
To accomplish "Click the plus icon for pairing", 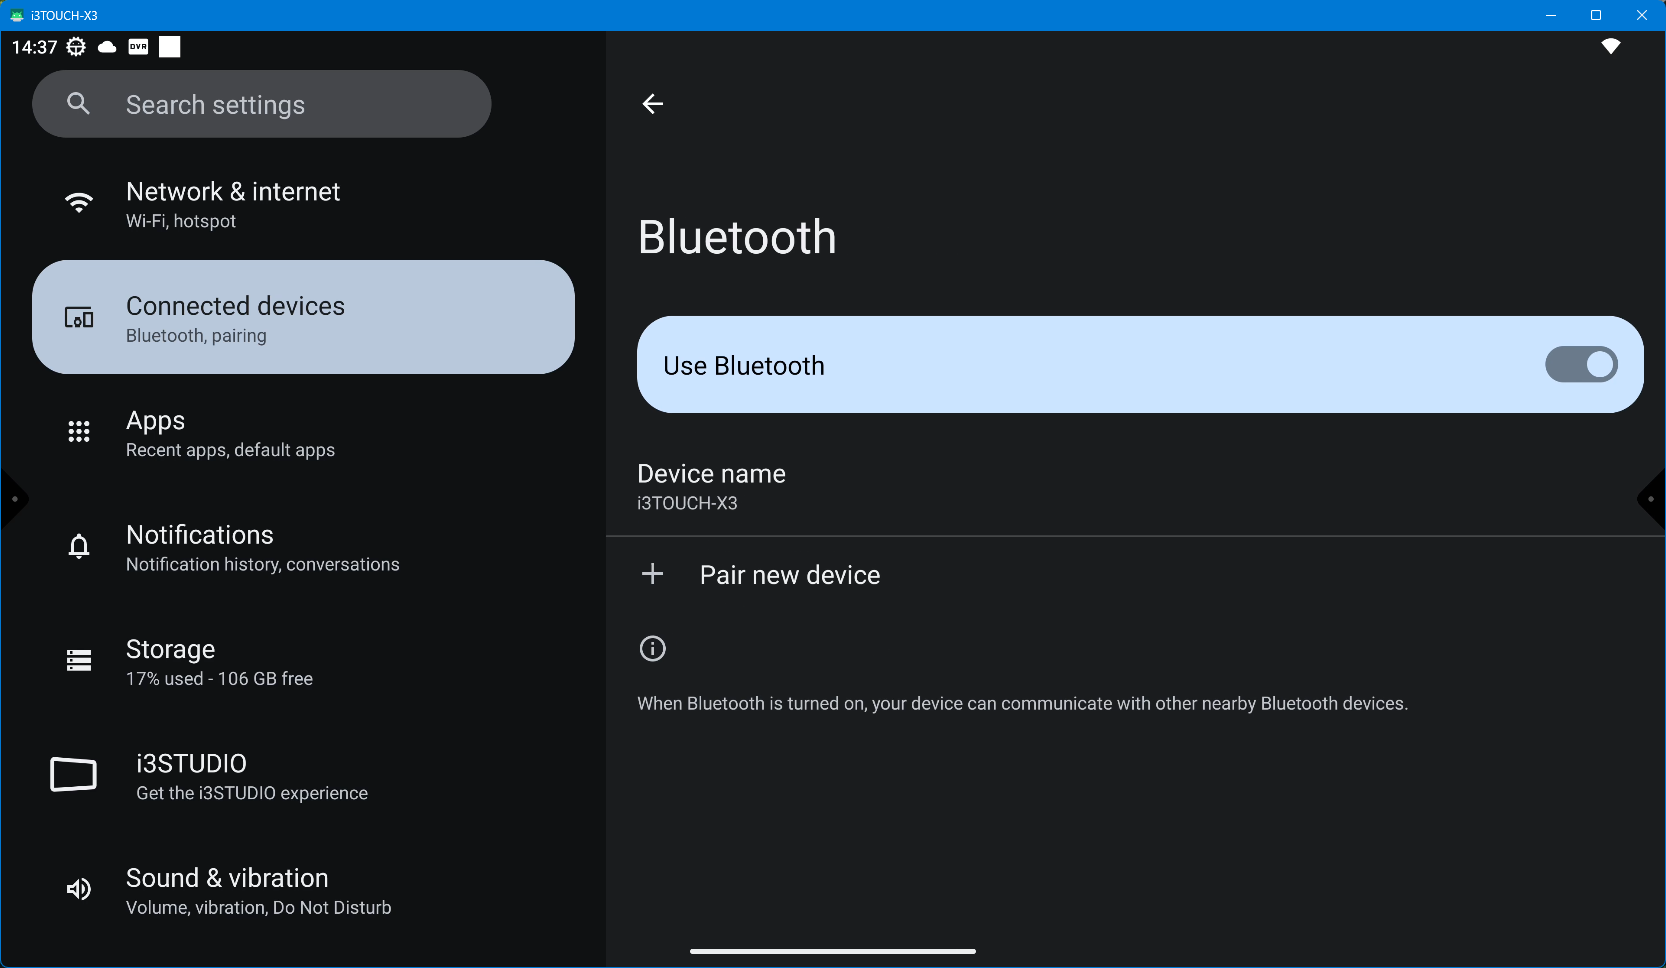I will pos(652,574).
